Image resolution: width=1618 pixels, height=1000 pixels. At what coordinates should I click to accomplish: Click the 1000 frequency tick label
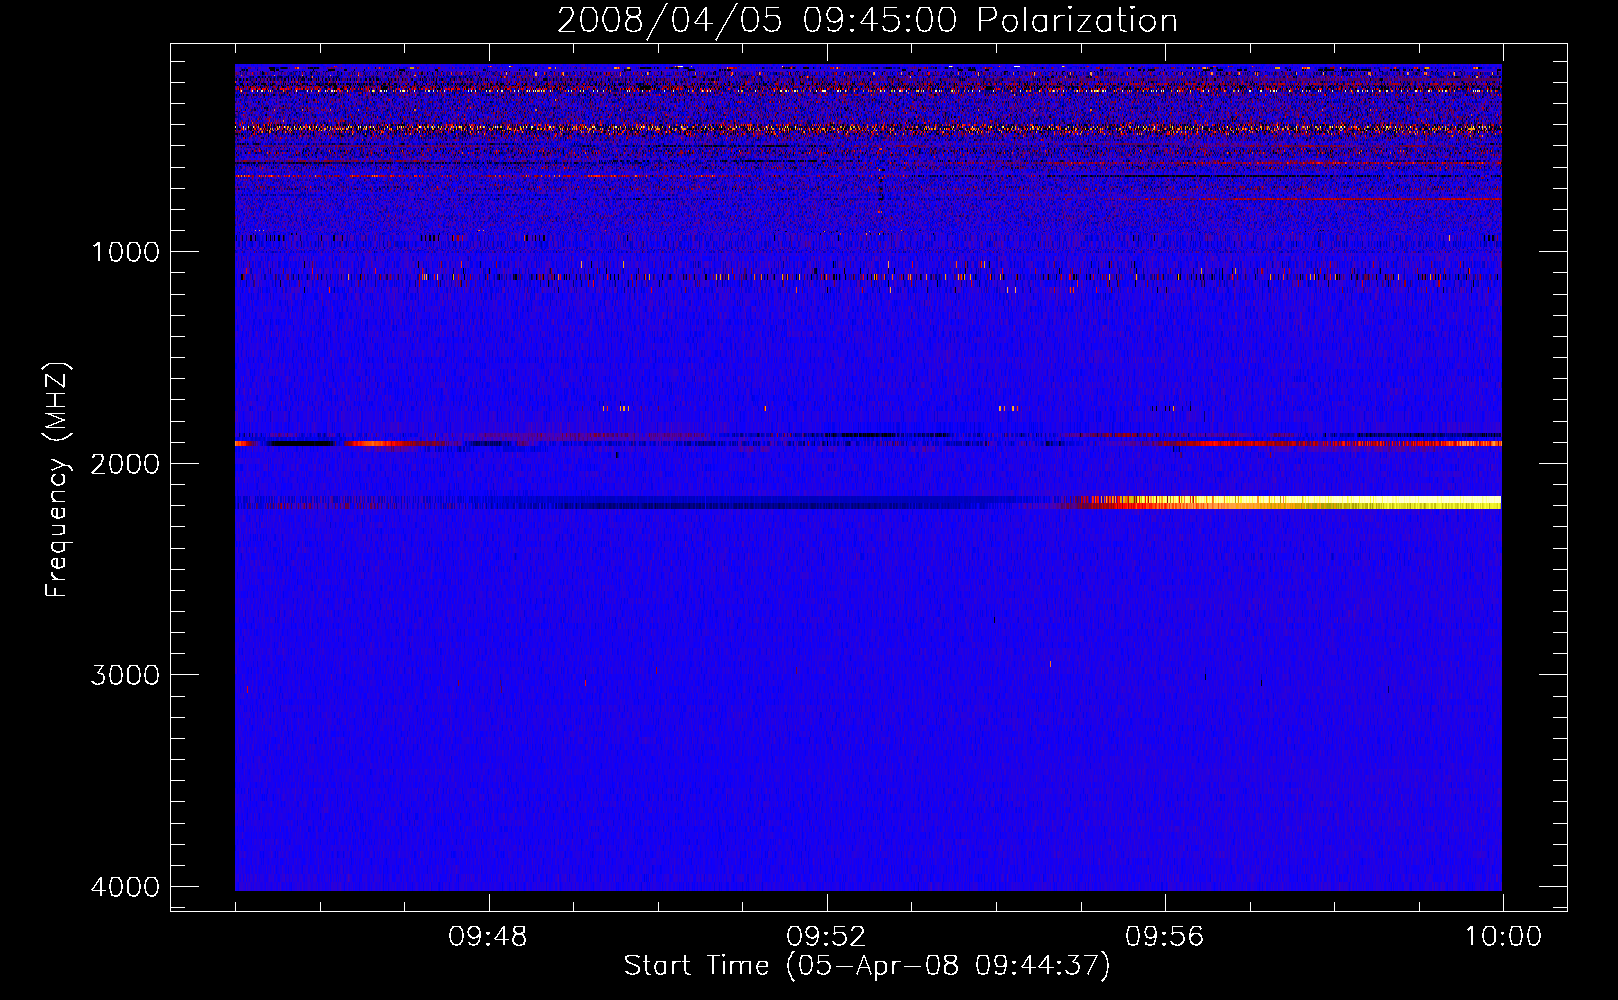[125, 251]
